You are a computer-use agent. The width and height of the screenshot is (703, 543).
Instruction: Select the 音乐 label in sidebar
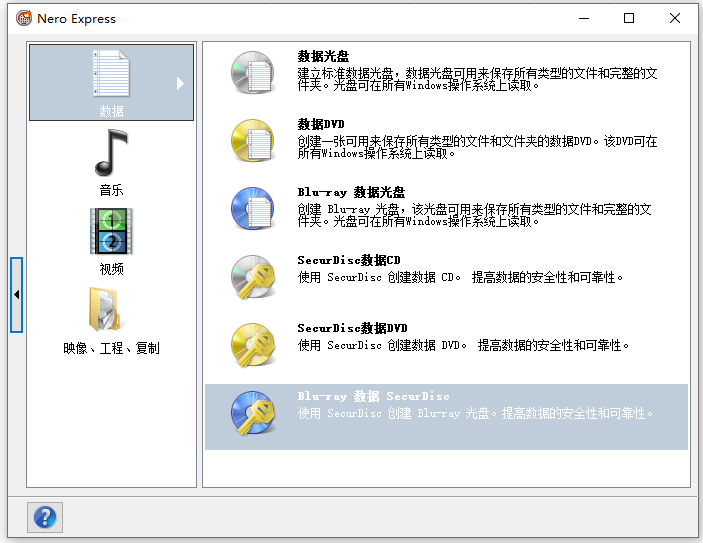(x=111, y=190)
